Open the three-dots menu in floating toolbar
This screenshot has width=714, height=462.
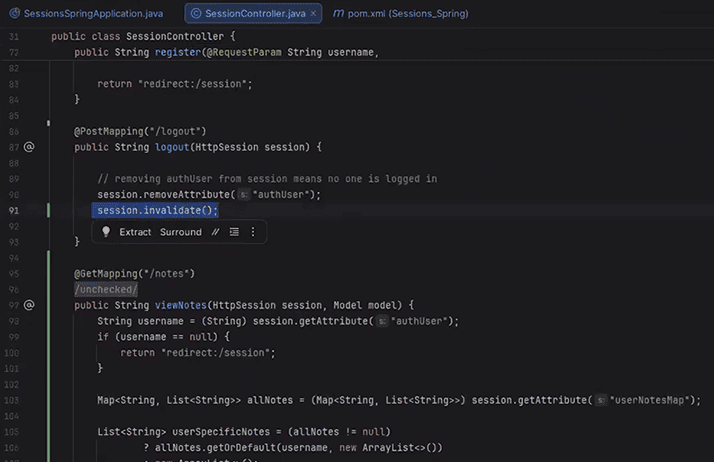click(x=252, y=232)
